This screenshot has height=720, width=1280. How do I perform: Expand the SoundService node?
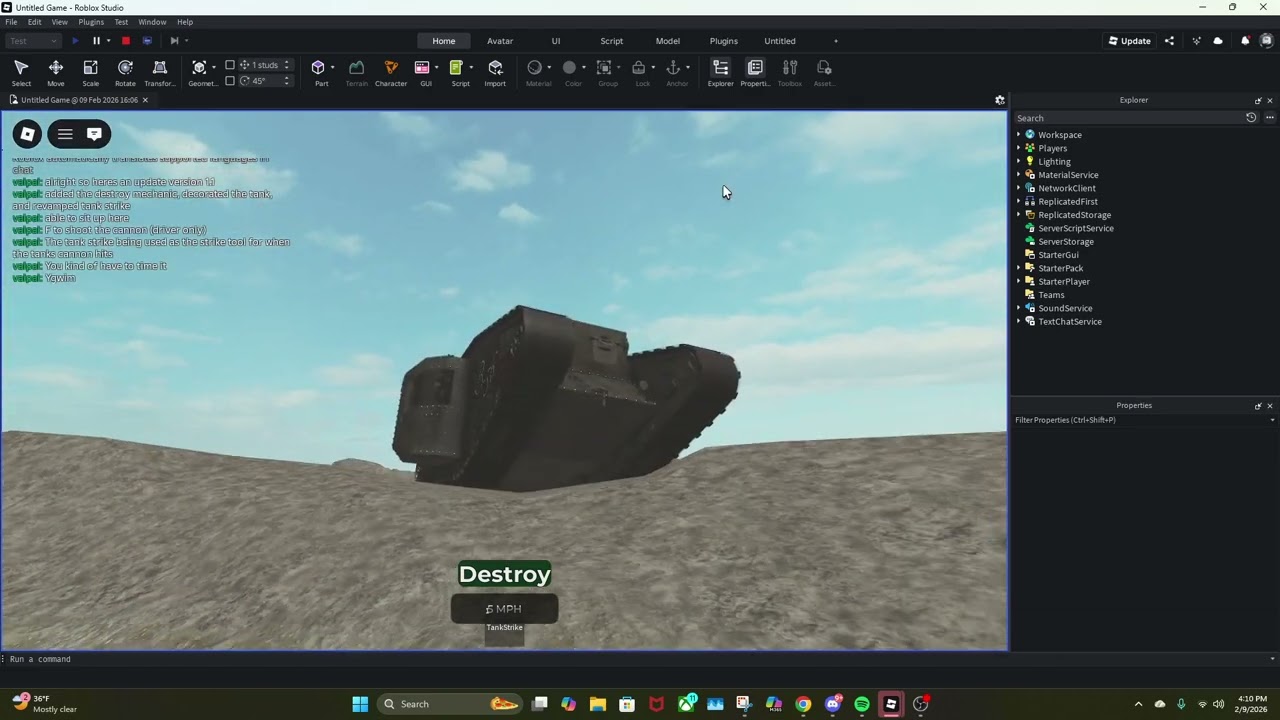[1018, 308]
